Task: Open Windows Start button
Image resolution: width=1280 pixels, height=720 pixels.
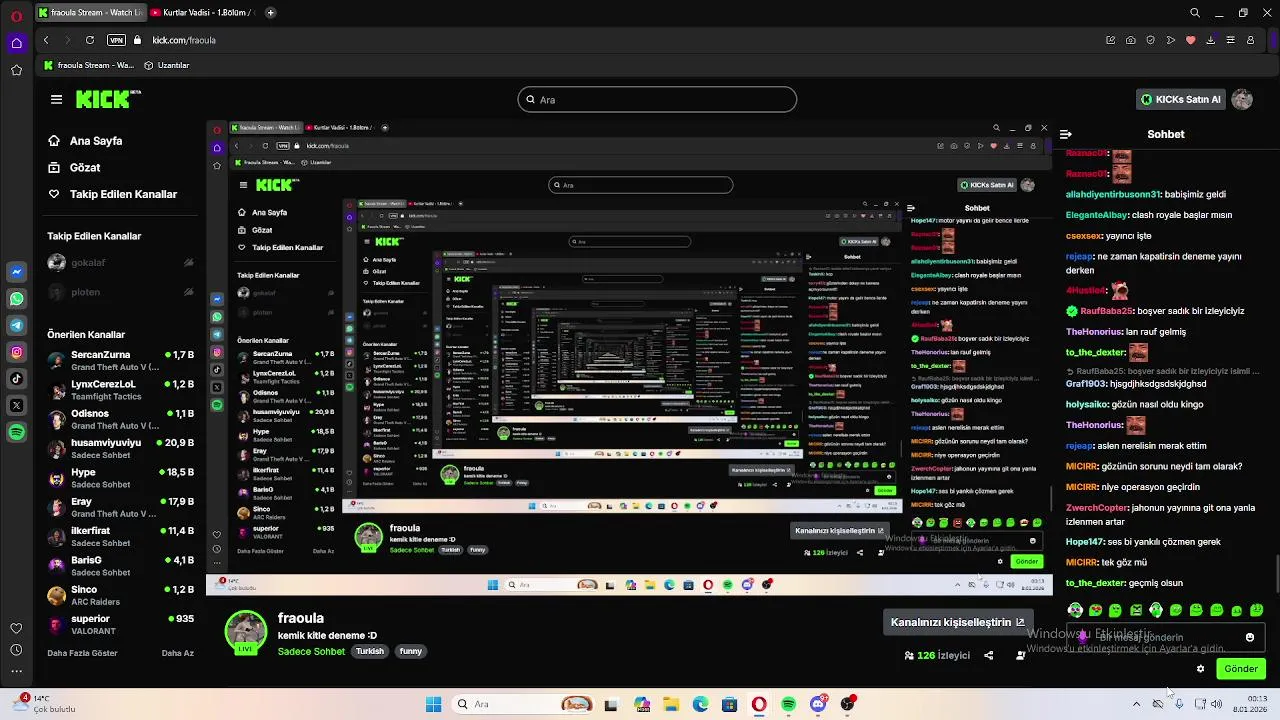Action: click(433, 704)
